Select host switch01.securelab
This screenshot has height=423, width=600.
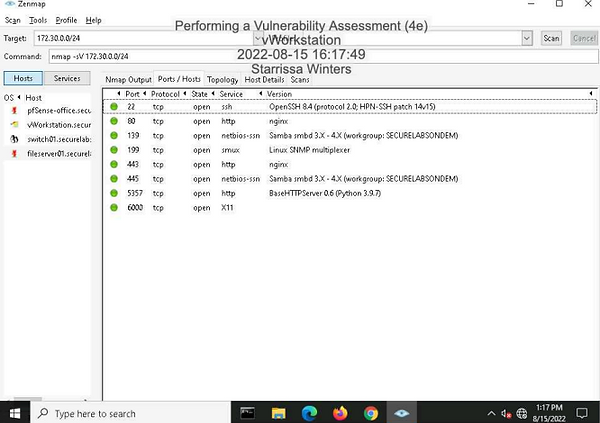click(59, 139)
